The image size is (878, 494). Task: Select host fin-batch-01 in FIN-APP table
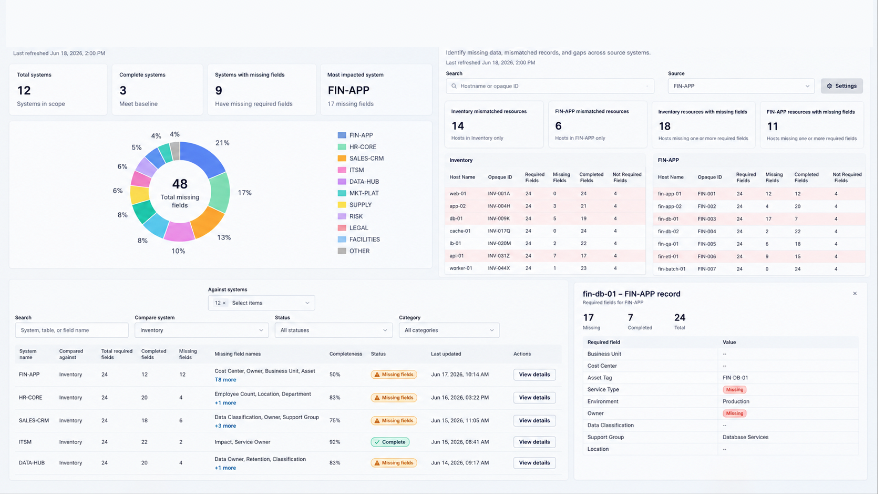click(671, 269)
